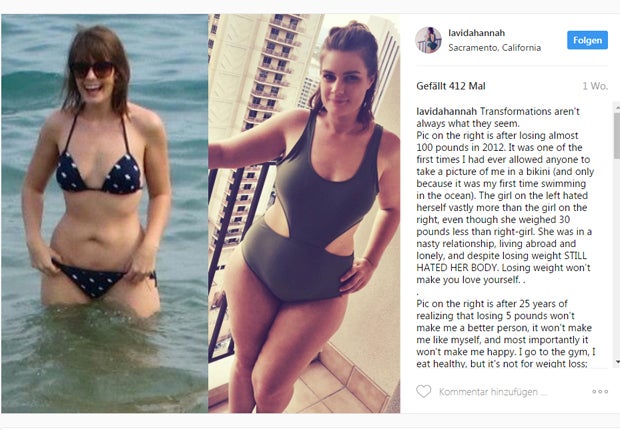Image resolution: width=620 pixels, height=430 pixels.
Task: Click the caption scrollbar down arrow
Action: pos(616,362)
